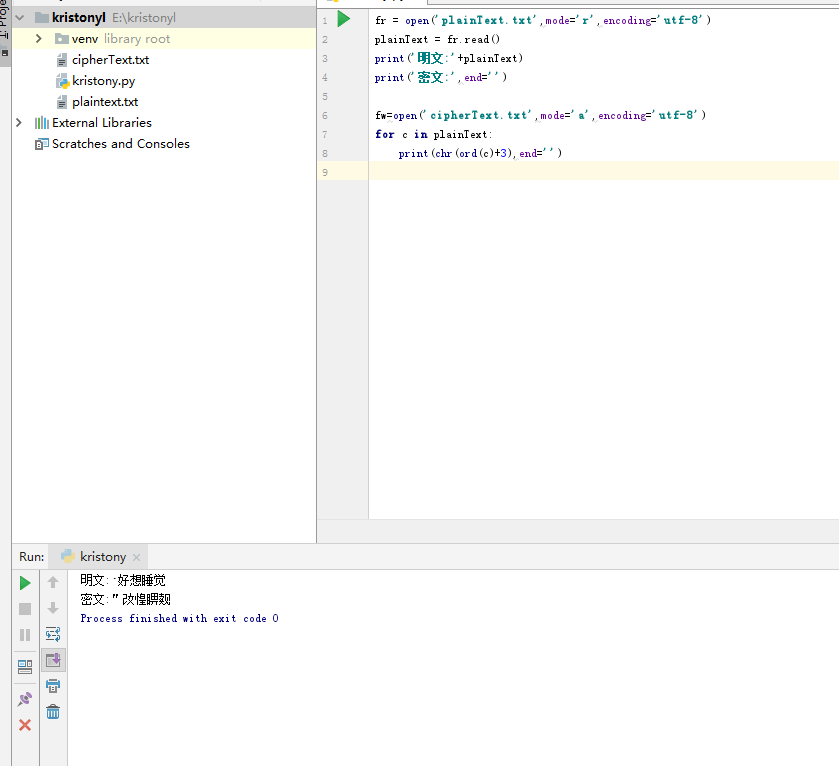Open cipherText.txt from the project tree

110,60
